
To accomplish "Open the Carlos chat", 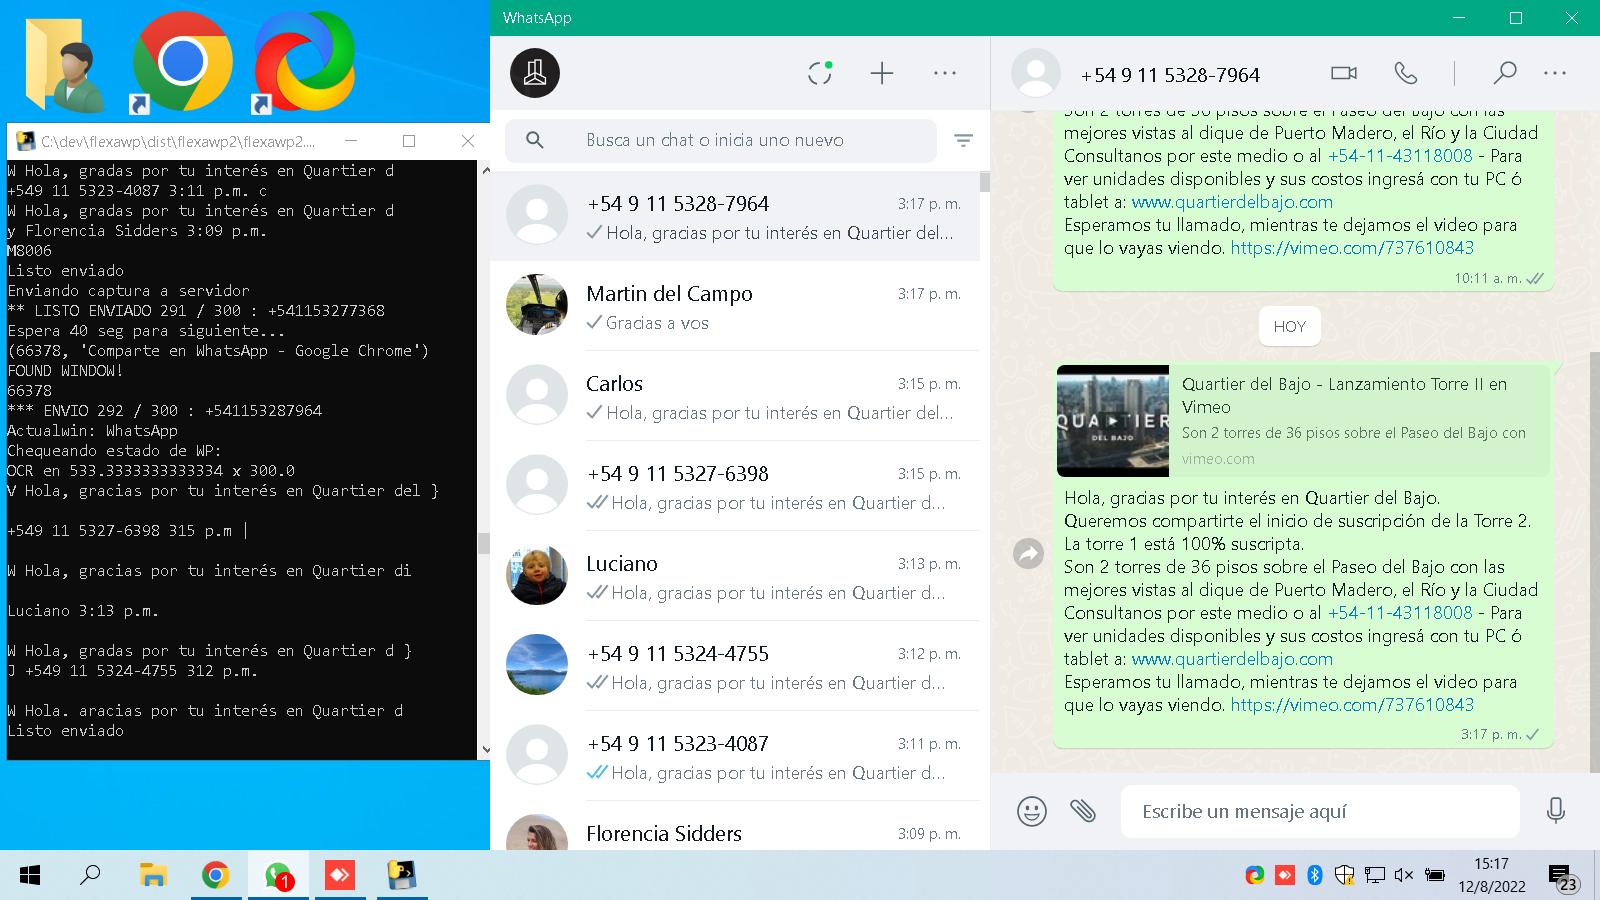I will 734,396.
